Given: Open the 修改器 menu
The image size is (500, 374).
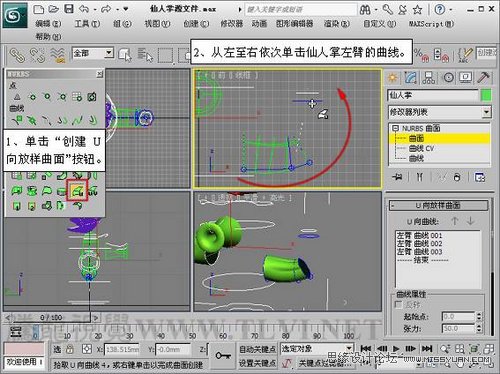Looking at the screenshot, I should [231, 24].
